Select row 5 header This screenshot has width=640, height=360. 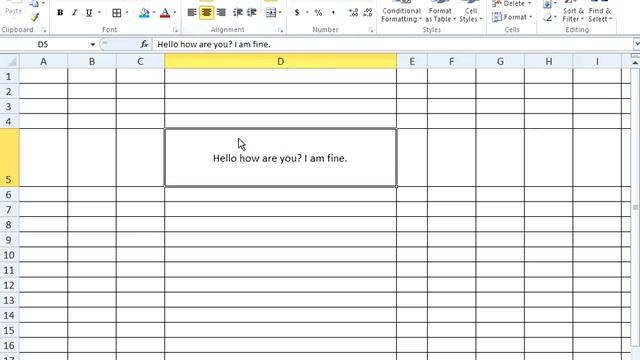pos(9,158)
